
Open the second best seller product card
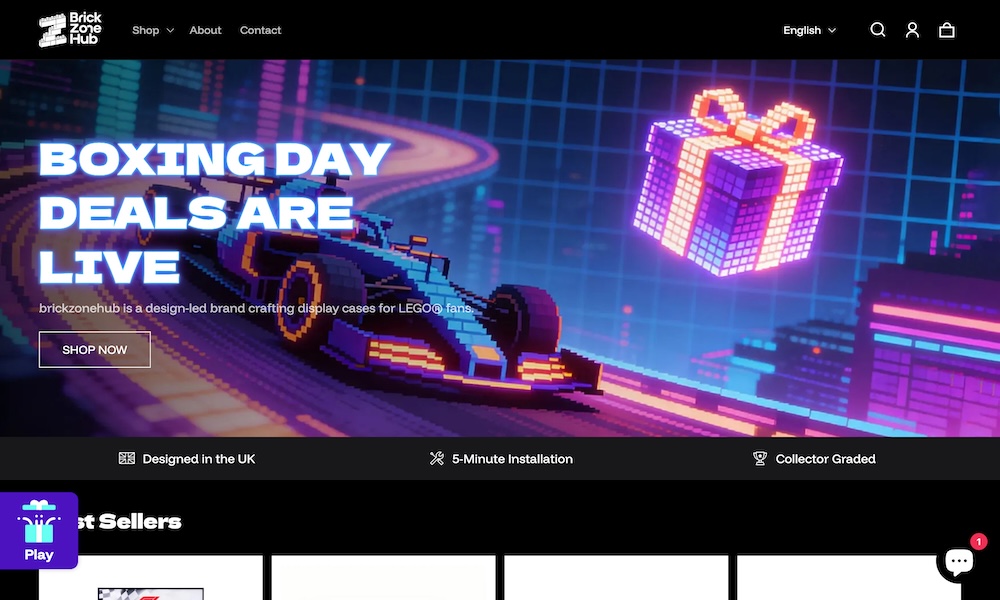point(383,578)
